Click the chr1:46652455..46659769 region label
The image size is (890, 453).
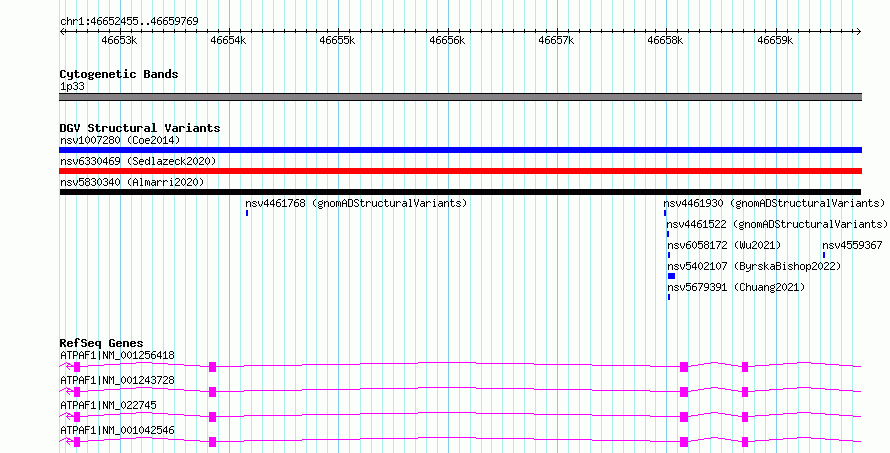point(129,22)
